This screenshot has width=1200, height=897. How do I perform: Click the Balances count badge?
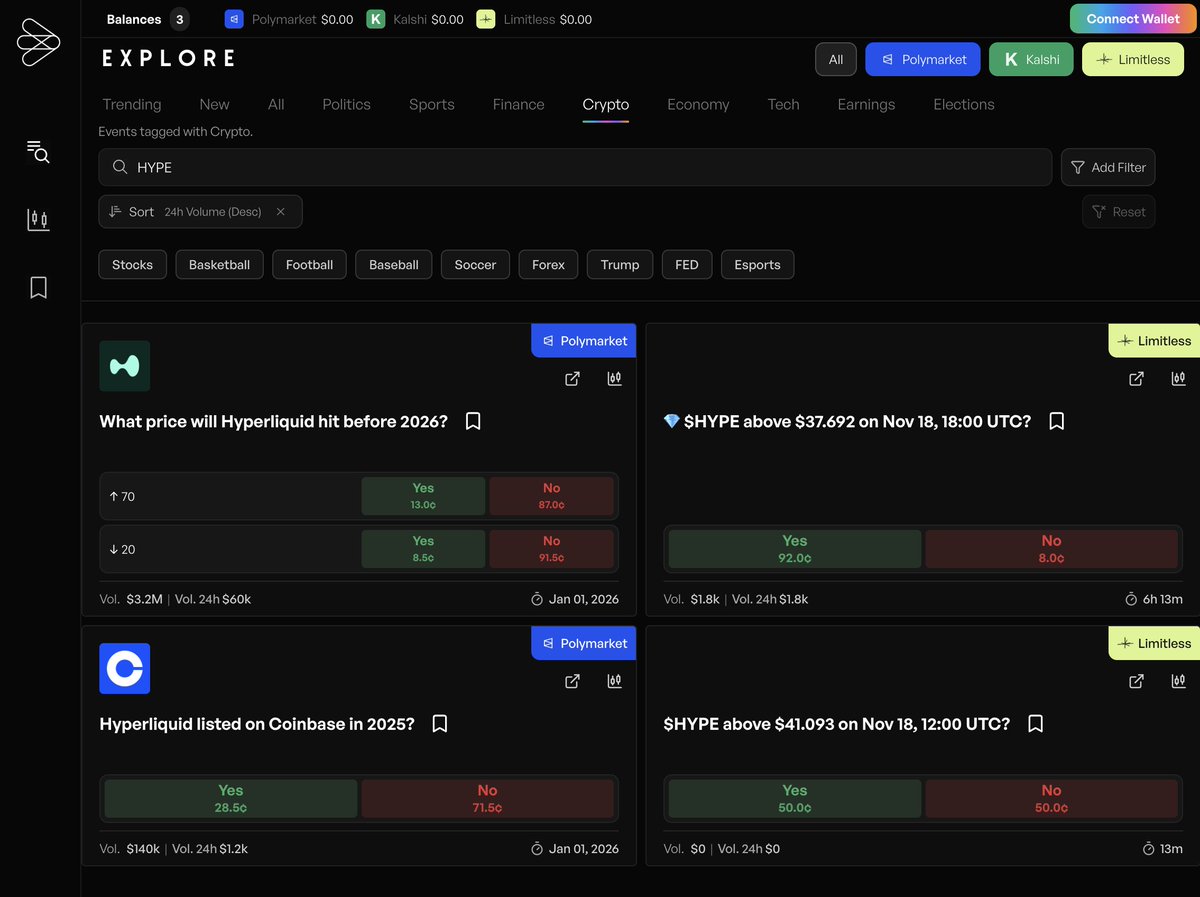179,19
